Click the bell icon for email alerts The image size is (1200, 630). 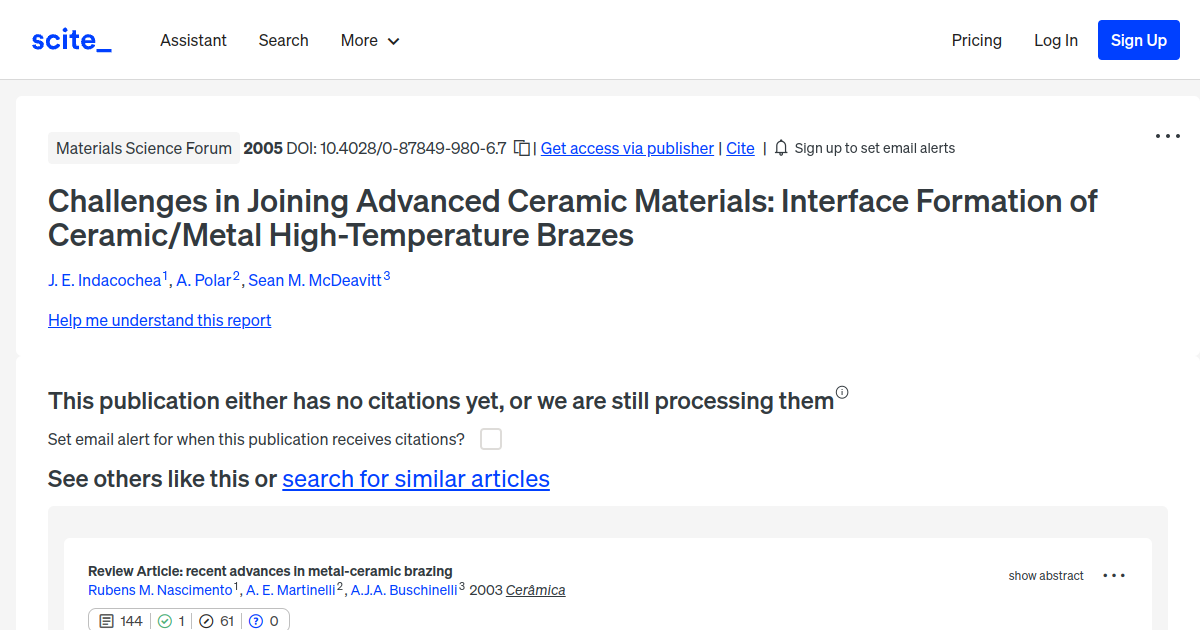pos(780,147)
